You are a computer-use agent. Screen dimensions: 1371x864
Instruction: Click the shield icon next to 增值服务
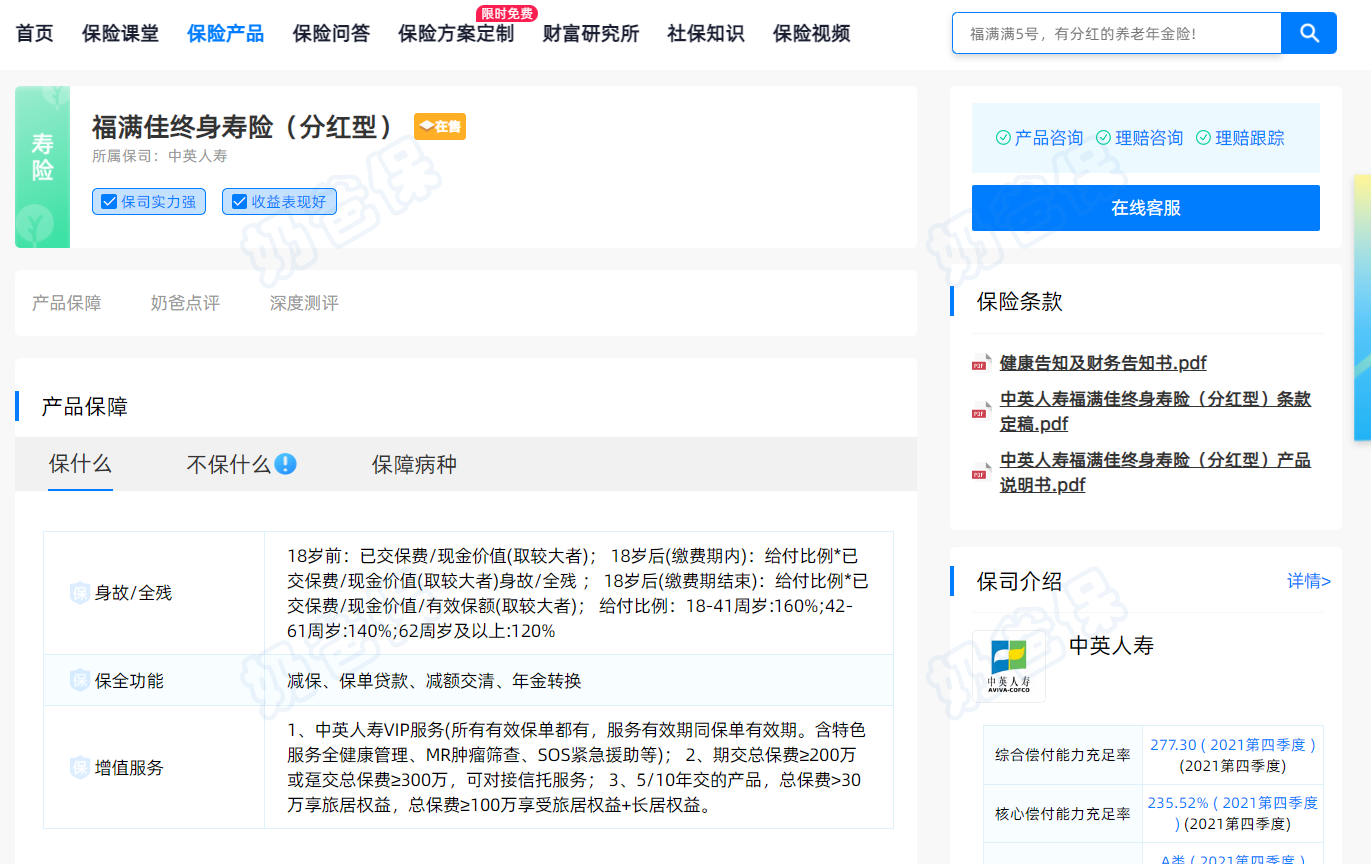[x=80, y=768]
